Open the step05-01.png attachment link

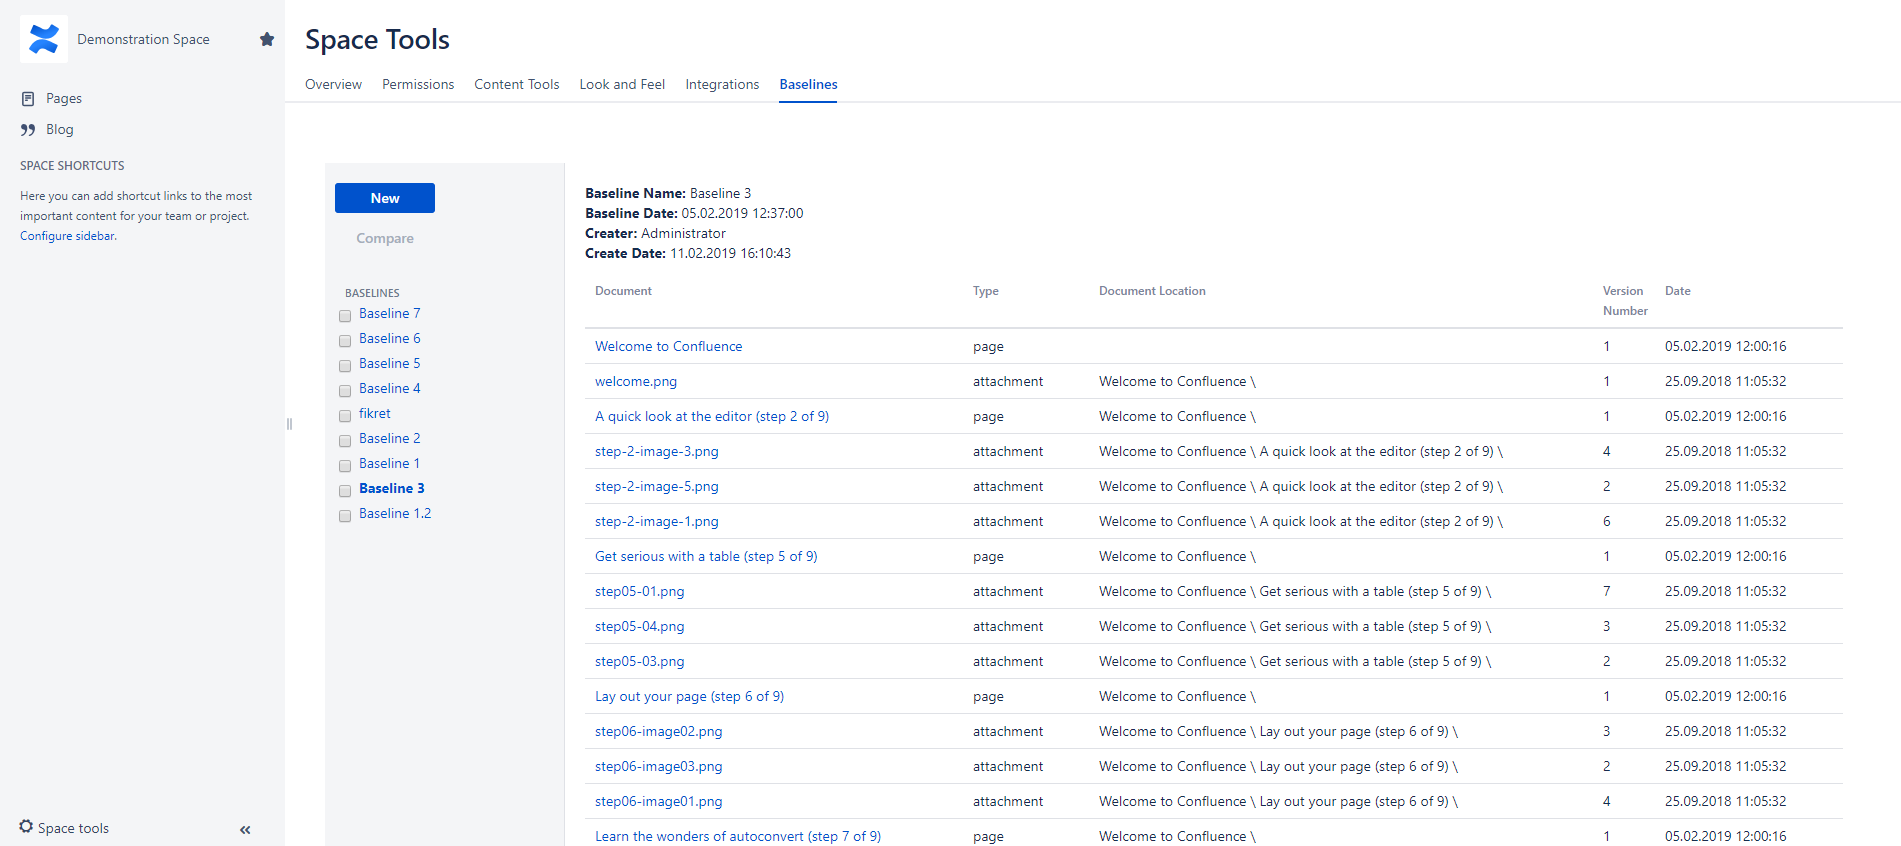pyautogui.click(x=639, y=591)
